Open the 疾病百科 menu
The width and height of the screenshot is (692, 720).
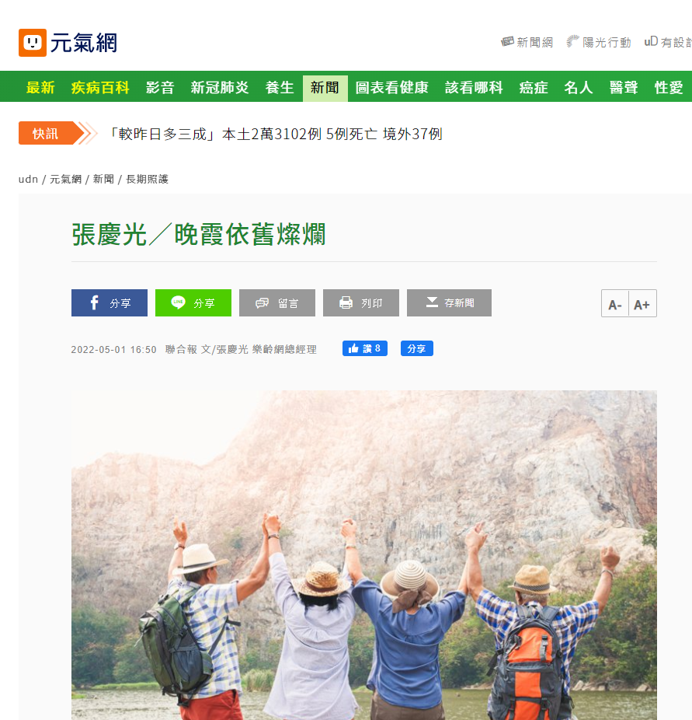click(x=100, y=87)
